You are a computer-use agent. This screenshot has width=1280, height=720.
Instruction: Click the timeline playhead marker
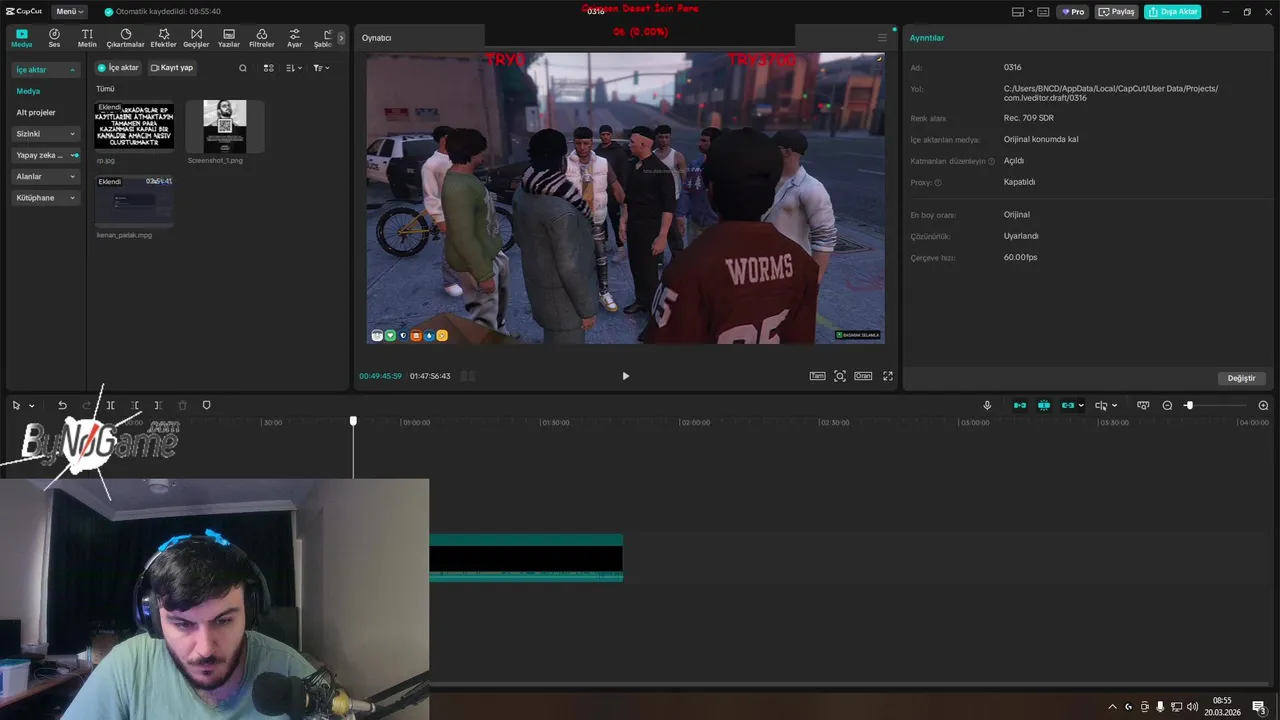pyautogui.click(x=353, y=421)
